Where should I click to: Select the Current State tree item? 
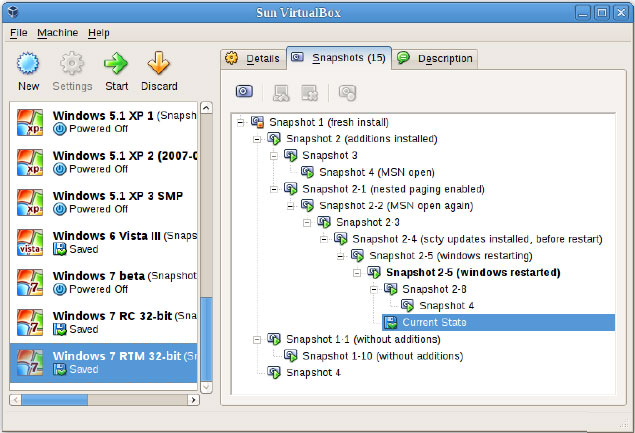pyautogui.click(x=499, y=322)
